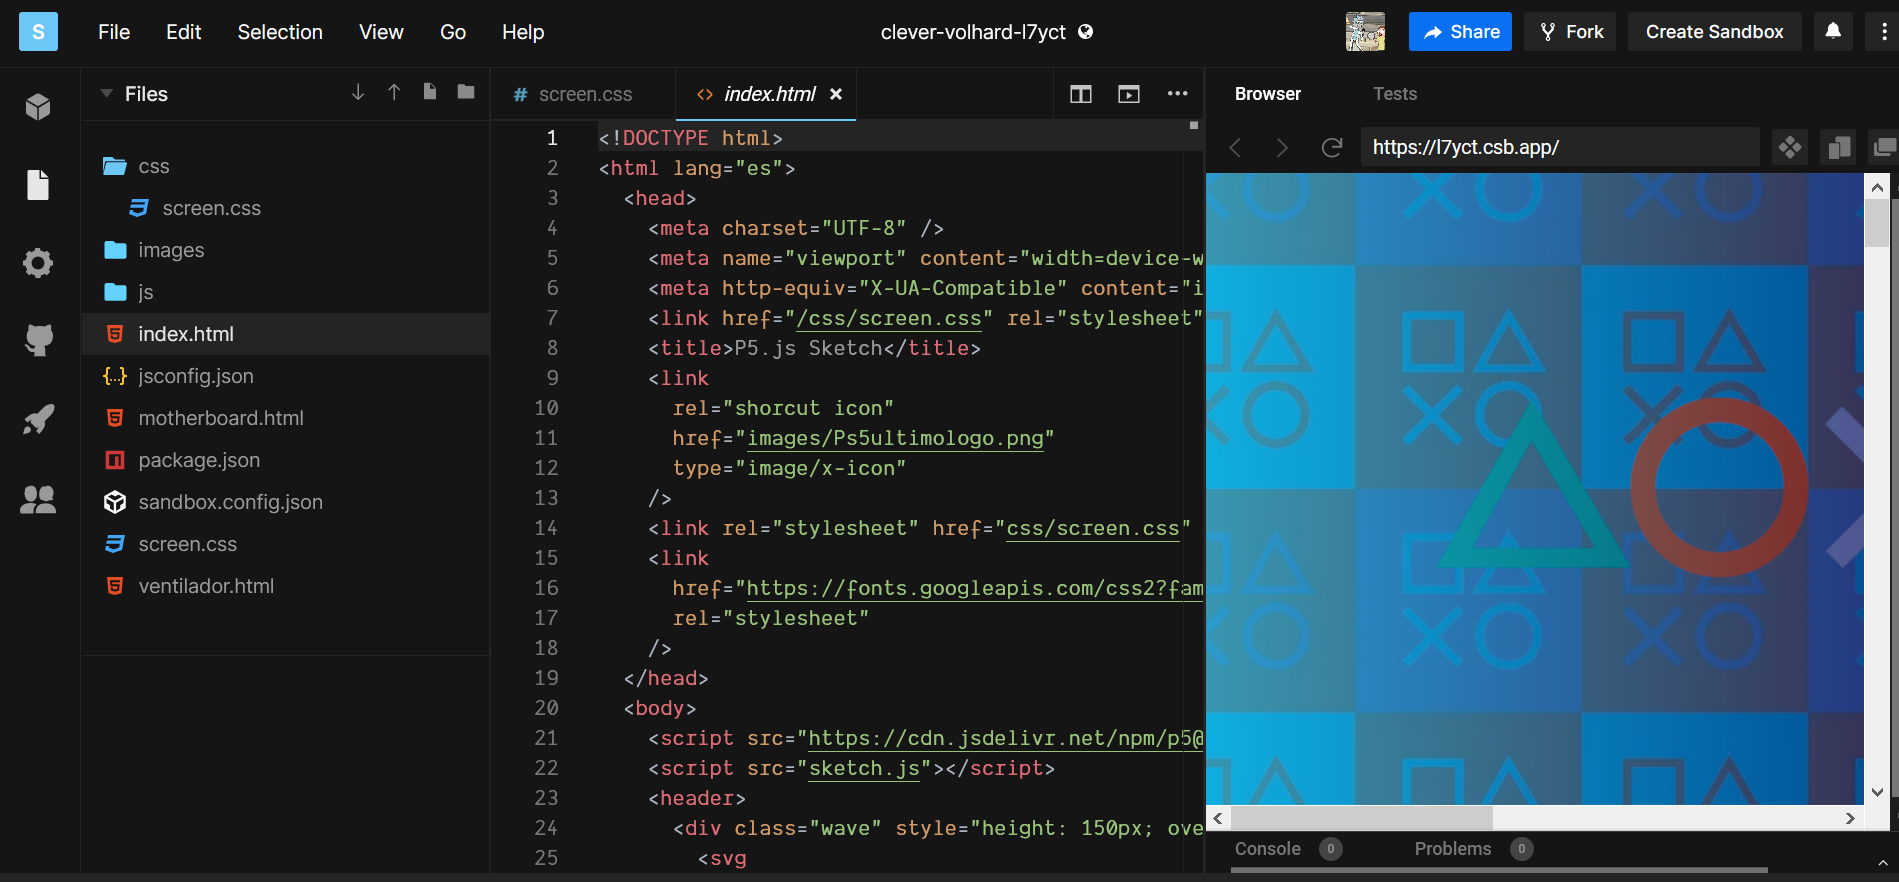The image size is (1899, 882).
Task: Click the preview sandbox modules icon
Action: (x=1790, y=148)
